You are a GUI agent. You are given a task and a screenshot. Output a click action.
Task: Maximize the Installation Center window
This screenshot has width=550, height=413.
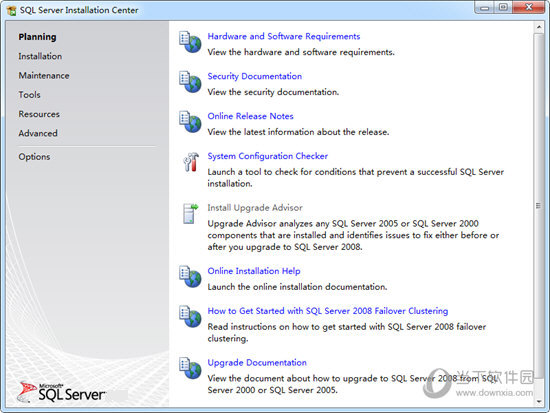click(x=503, y=8)
